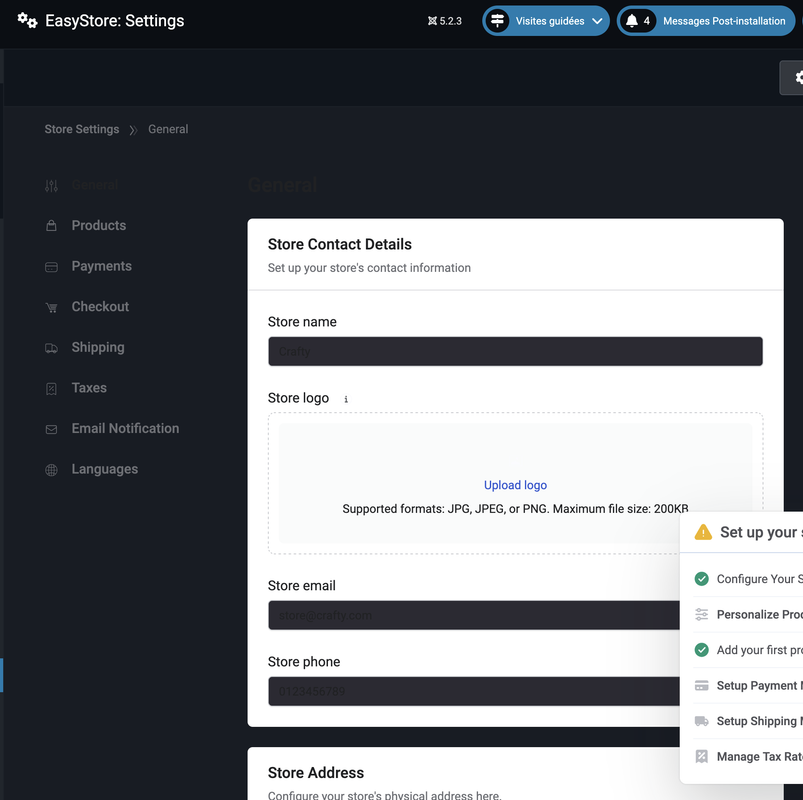Click the Joomla 5.2.3 version indicator

point(445,21)
